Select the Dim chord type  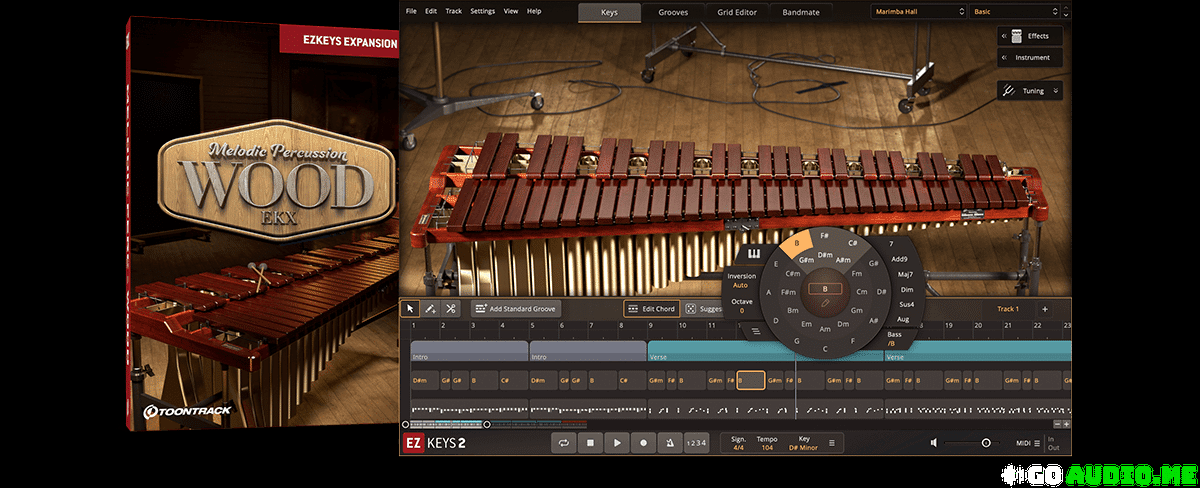pos(905,289)
